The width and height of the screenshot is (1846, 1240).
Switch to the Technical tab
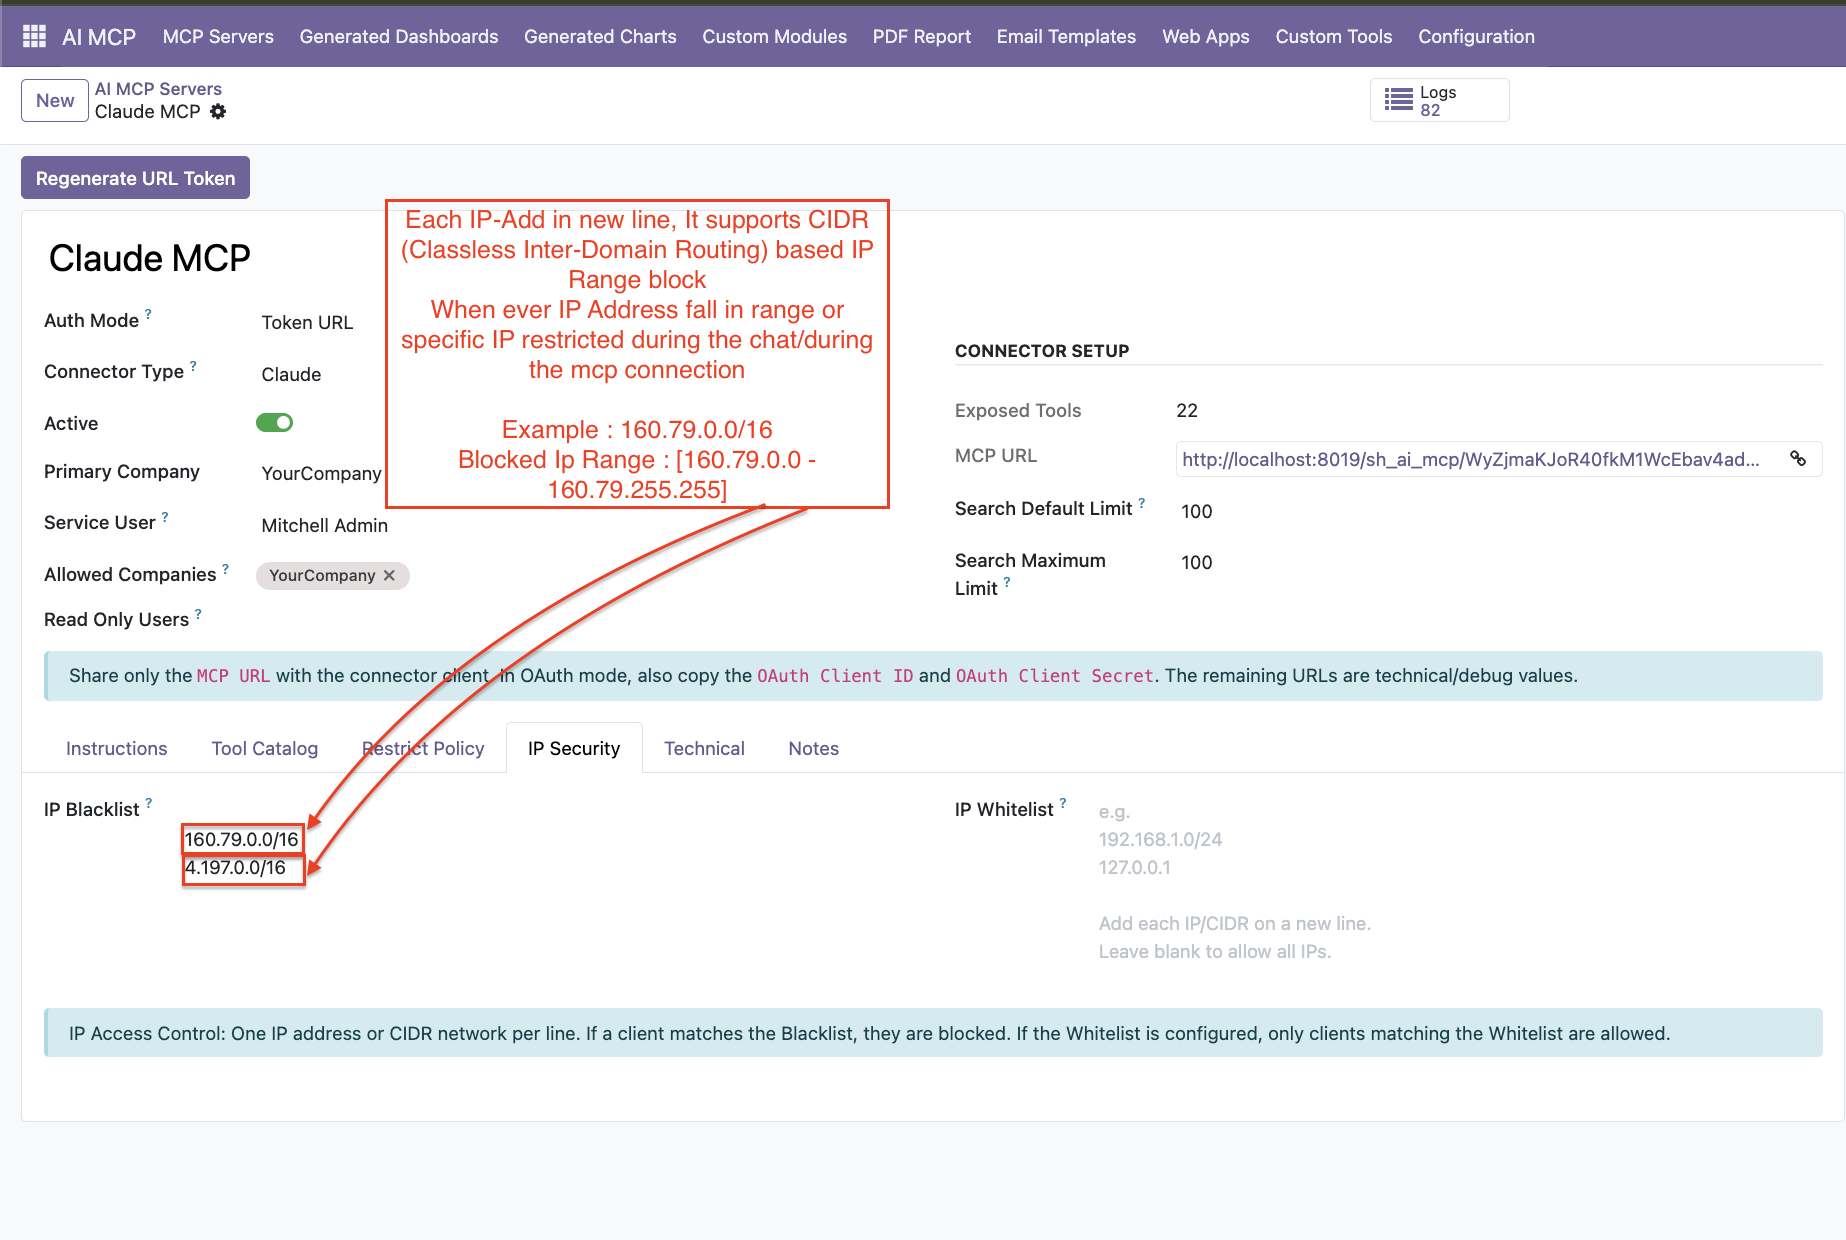[x=704, y=749]
